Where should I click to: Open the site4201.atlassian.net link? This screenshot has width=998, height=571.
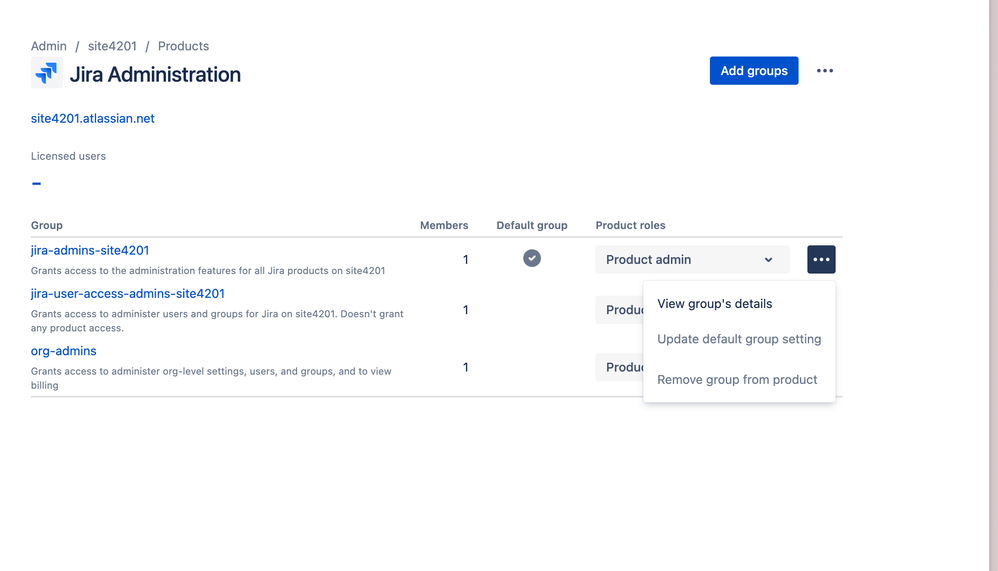(x=93, y=118)
